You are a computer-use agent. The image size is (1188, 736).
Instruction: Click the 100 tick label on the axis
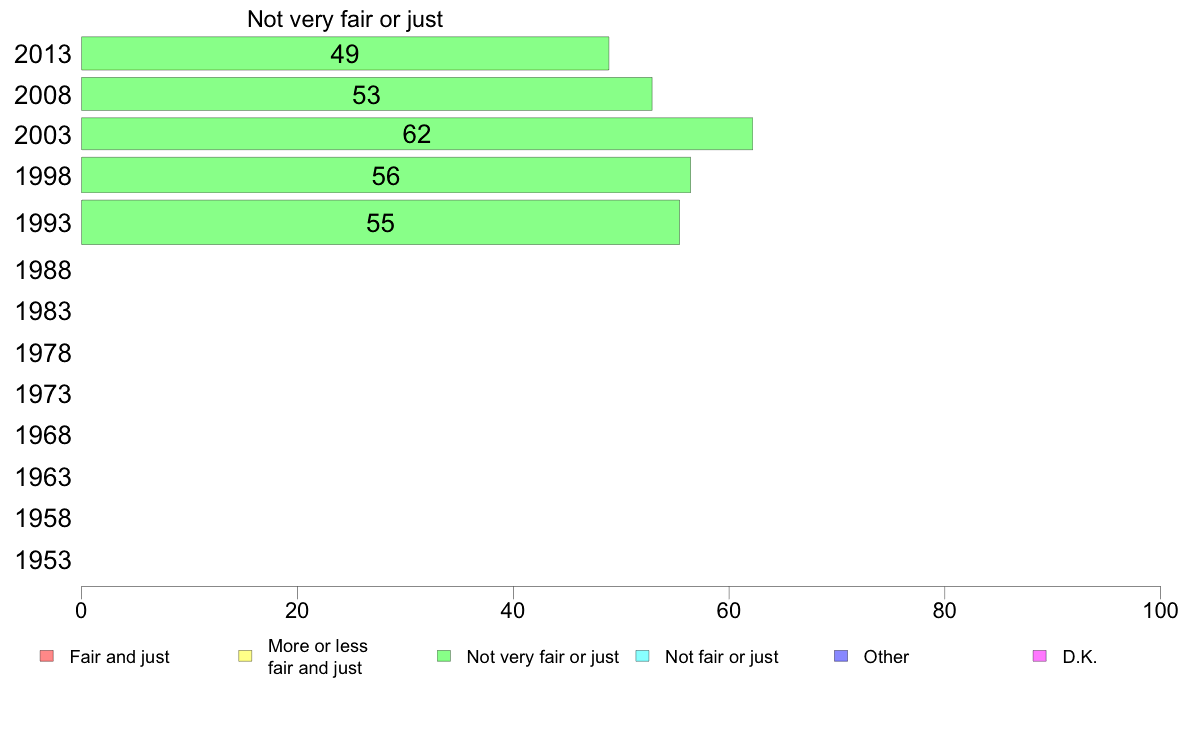1160,610
